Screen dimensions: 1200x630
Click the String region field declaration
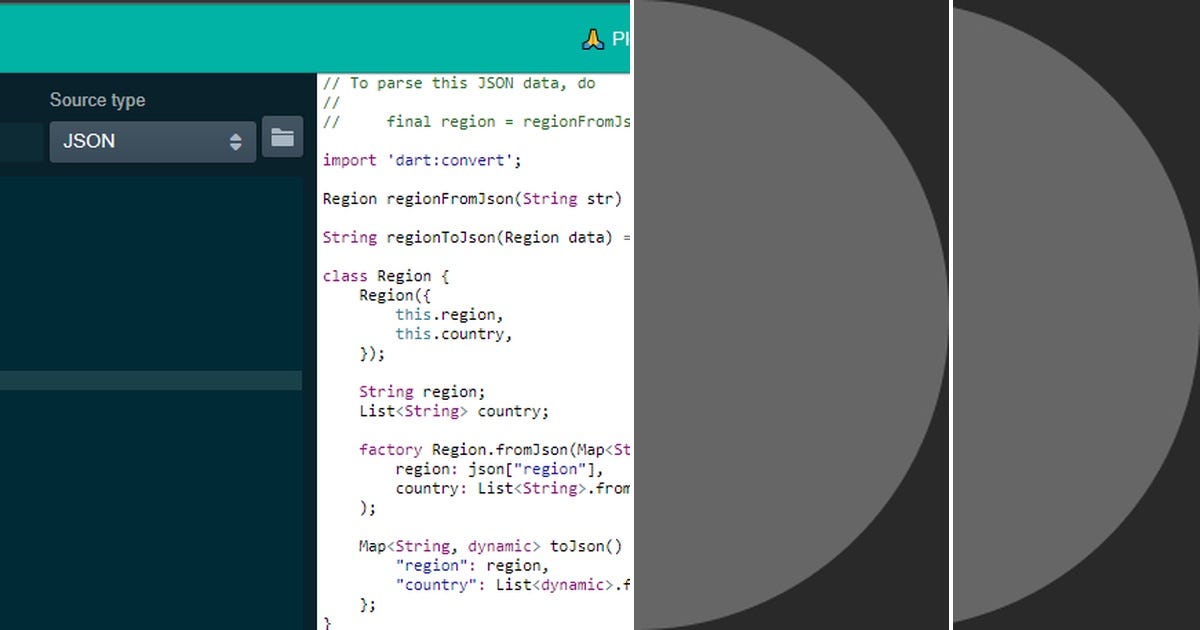coord(420,391)
